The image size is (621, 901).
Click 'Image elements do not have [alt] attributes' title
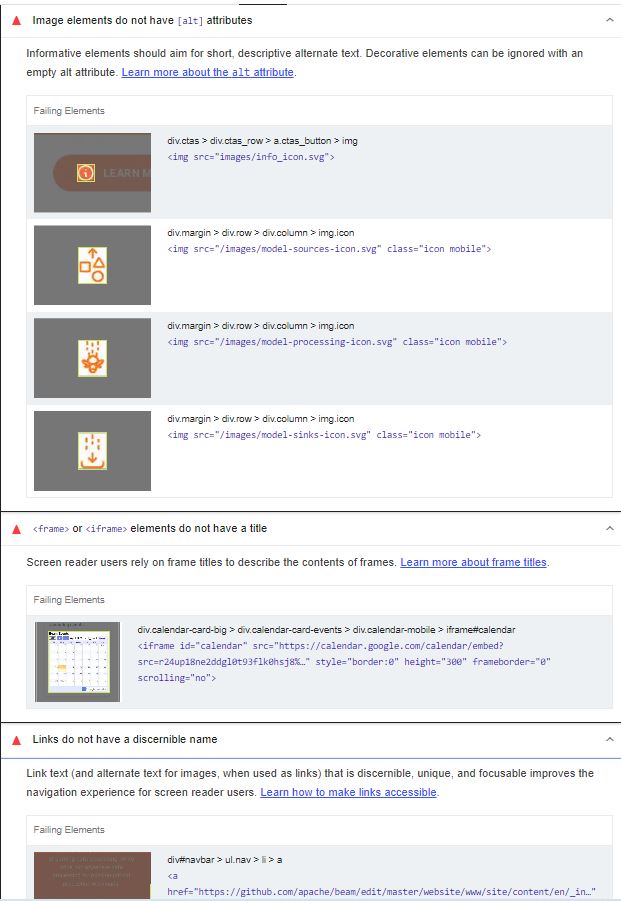pyautogui.click(x=142, y=20)
